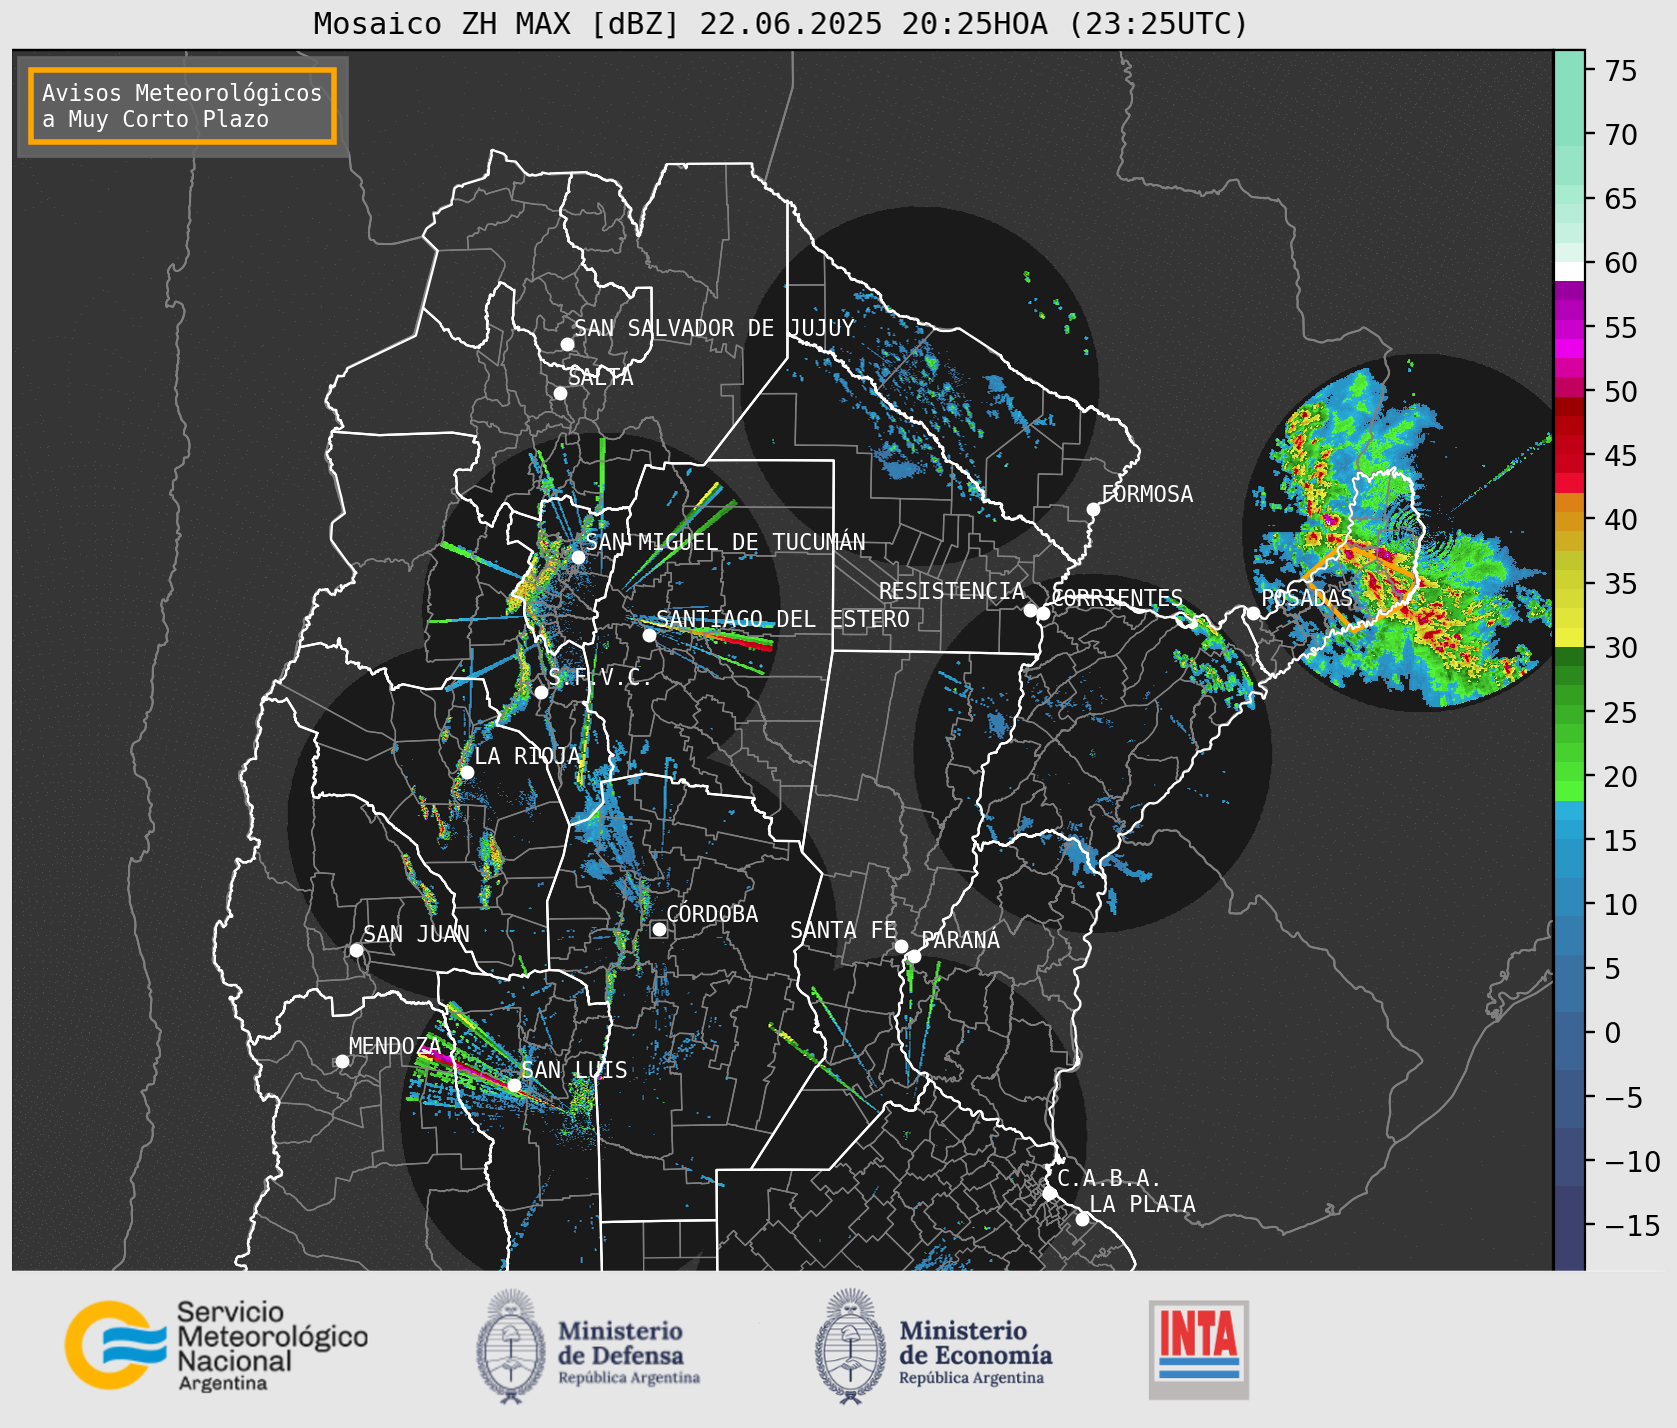Click the Salta city dot

560,393
